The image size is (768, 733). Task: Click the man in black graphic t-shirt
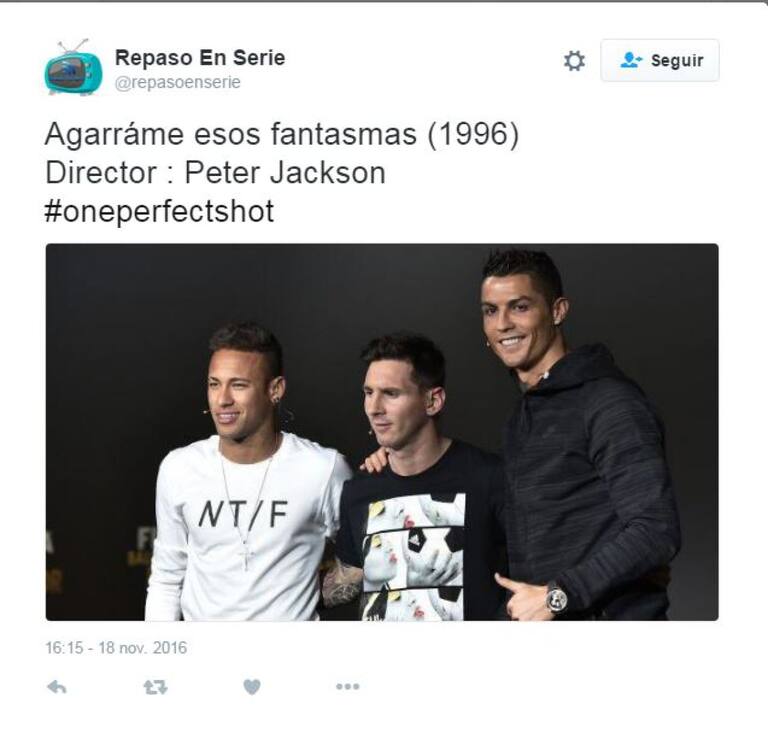(416, 480)
